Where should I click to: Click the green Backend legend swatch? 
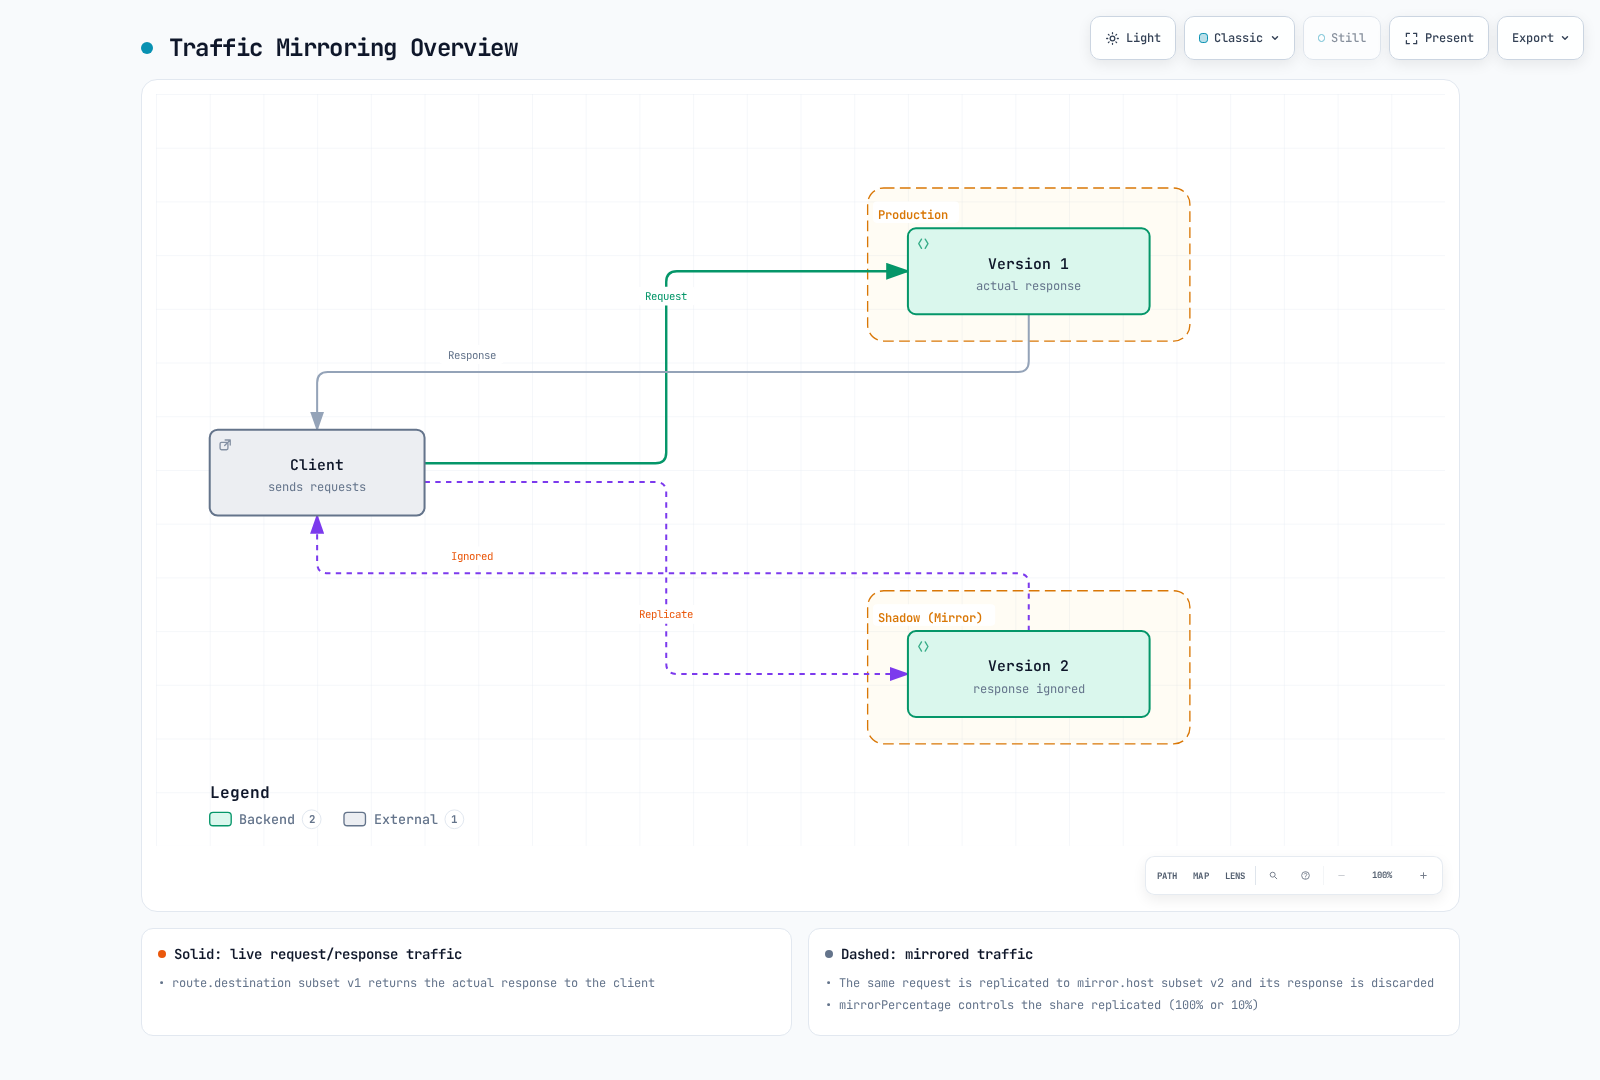click(x=220, y=819)
